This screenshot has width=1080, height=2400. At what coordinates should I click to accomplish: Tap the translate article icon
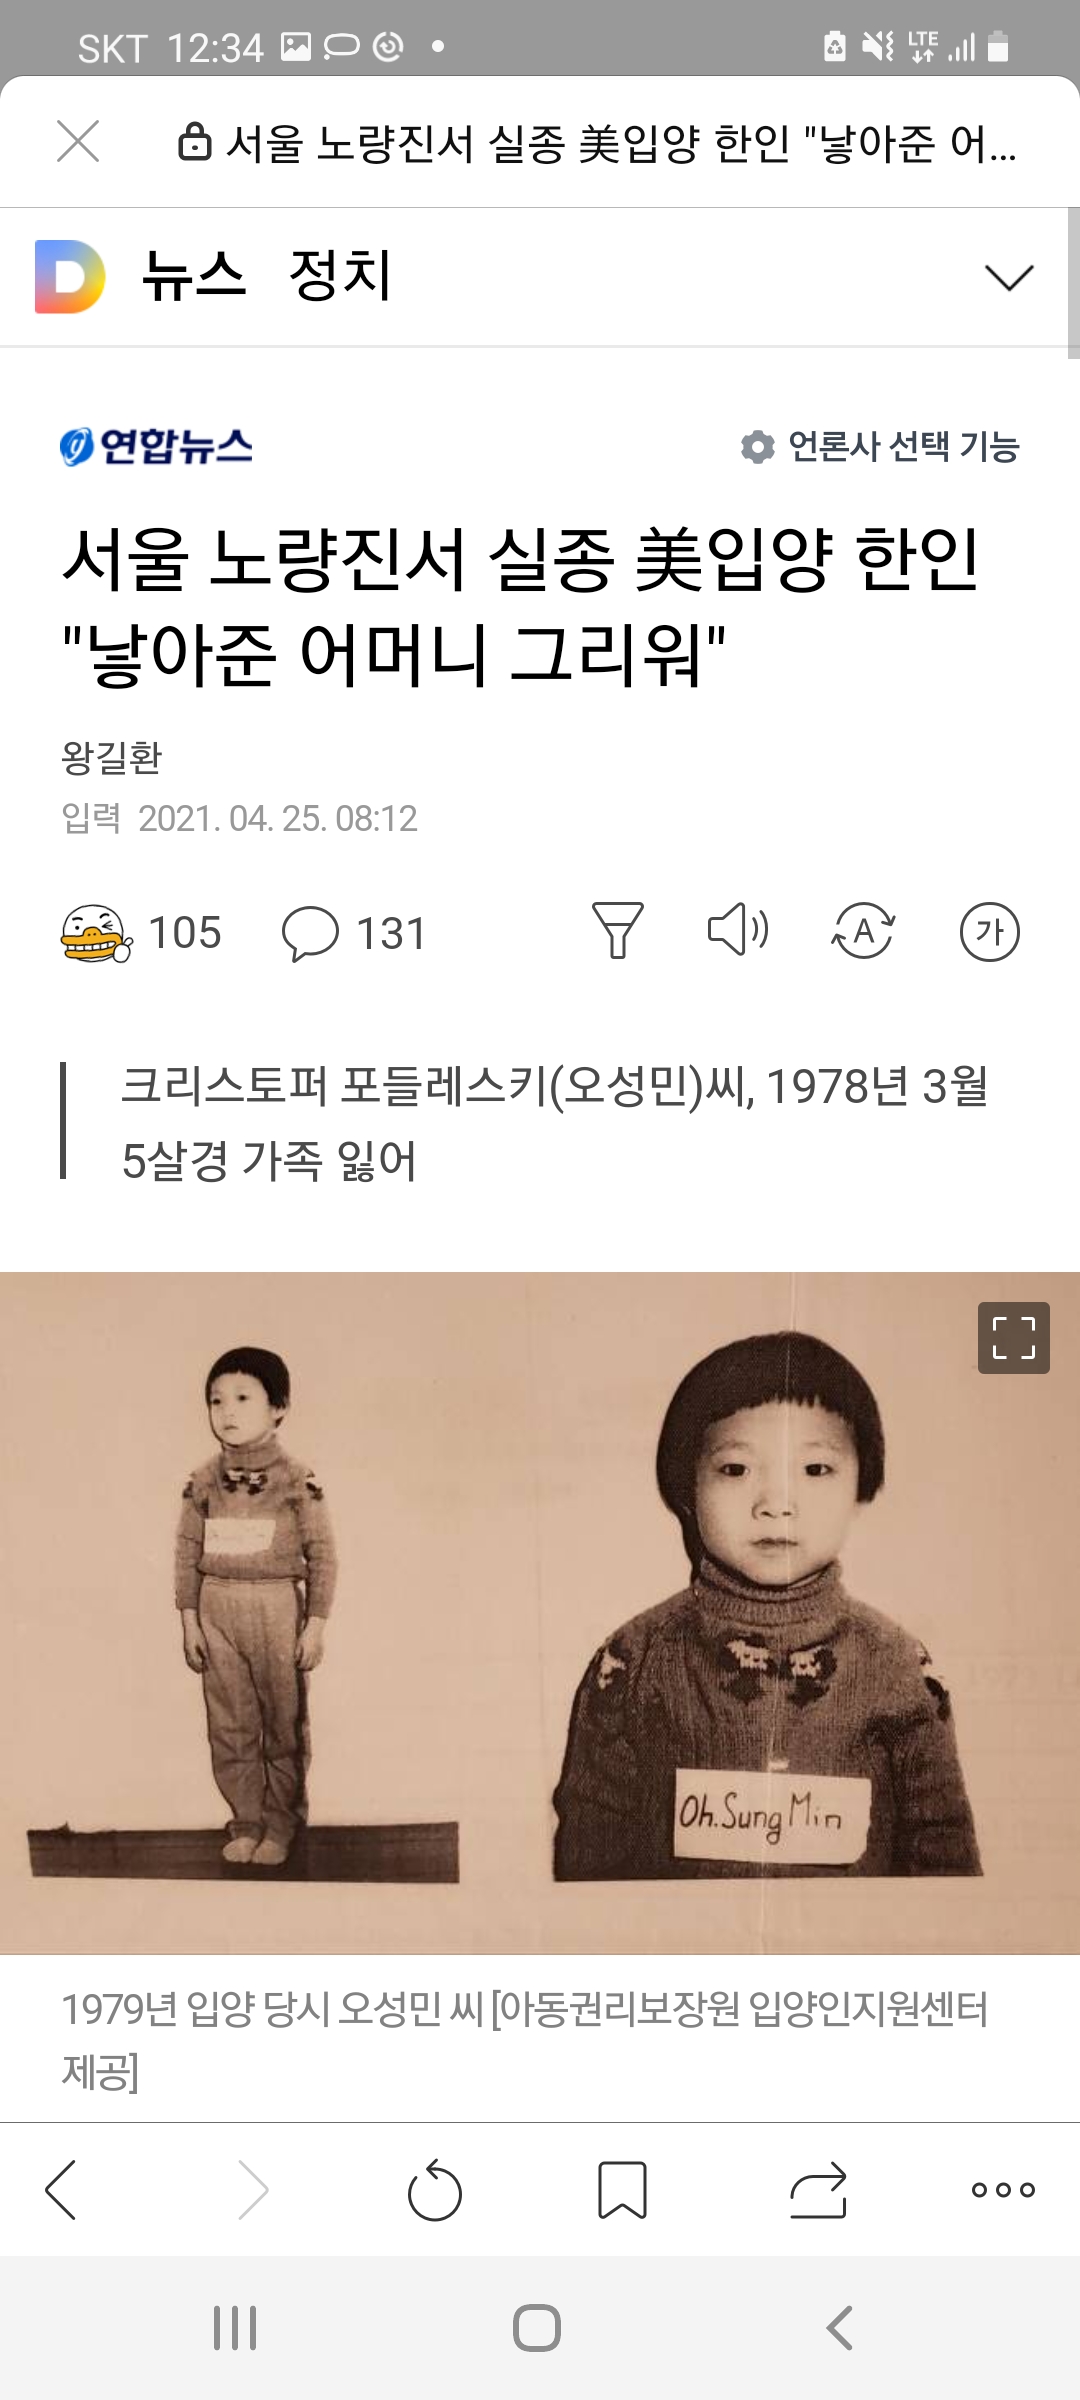pyautogui.click(x=863, y=931)
